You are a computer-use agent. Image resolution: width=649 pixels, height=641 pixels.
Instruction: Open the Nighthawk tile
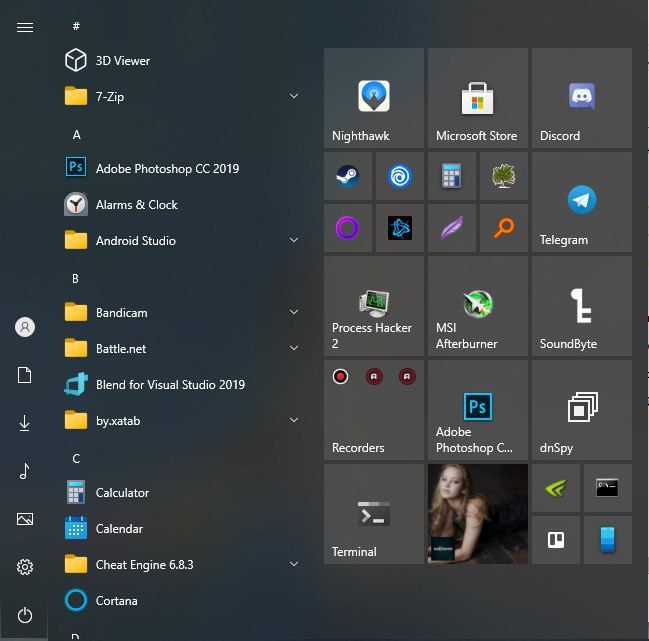[374, 98]
